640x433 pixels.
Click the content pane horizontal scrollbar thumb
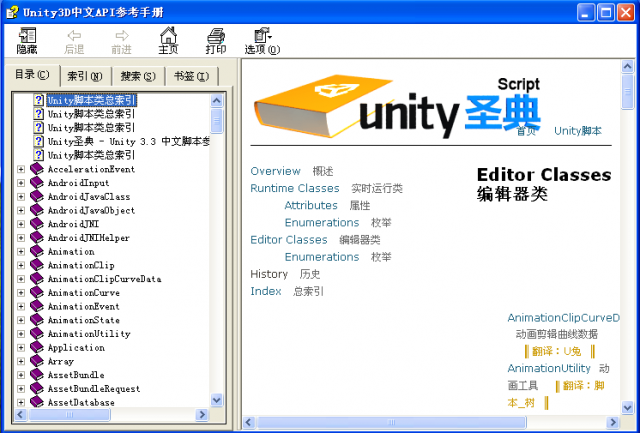pyautogui.click(x=391, y=422)
